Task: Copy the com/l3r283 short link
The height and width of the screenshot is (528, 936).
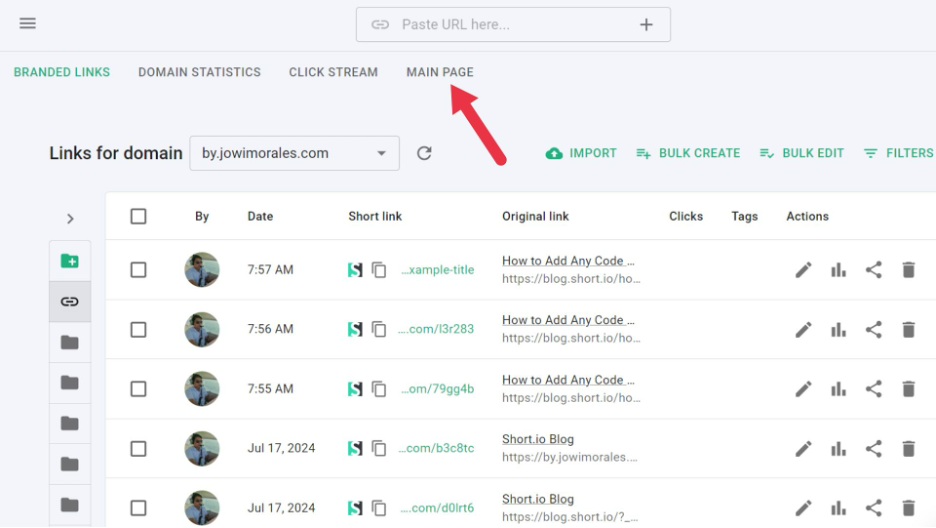Action: [379, 329]
